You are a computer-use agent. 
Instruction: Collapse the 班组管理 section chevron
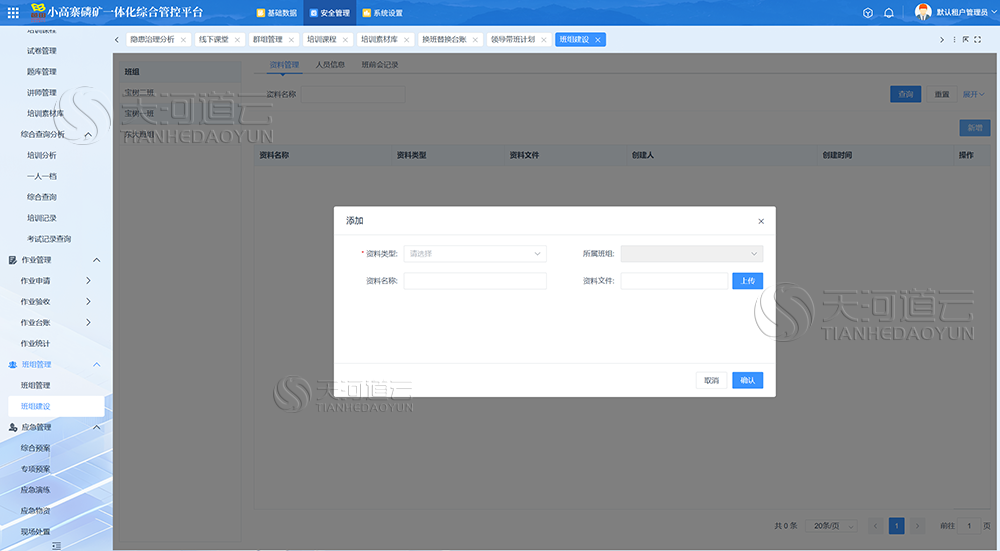(96, 365)
